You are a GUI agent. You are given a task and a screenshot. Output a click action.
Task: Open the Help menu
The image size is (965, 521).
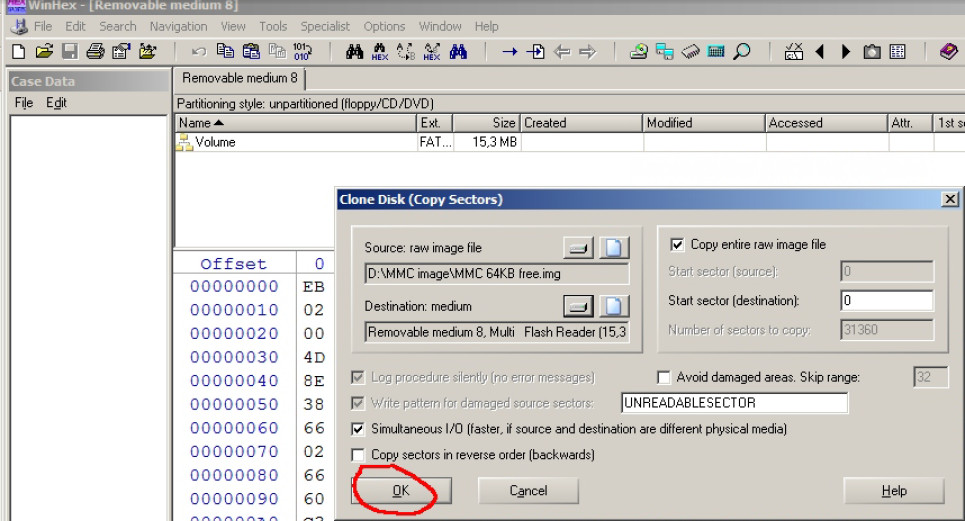(x=486, y=26)
